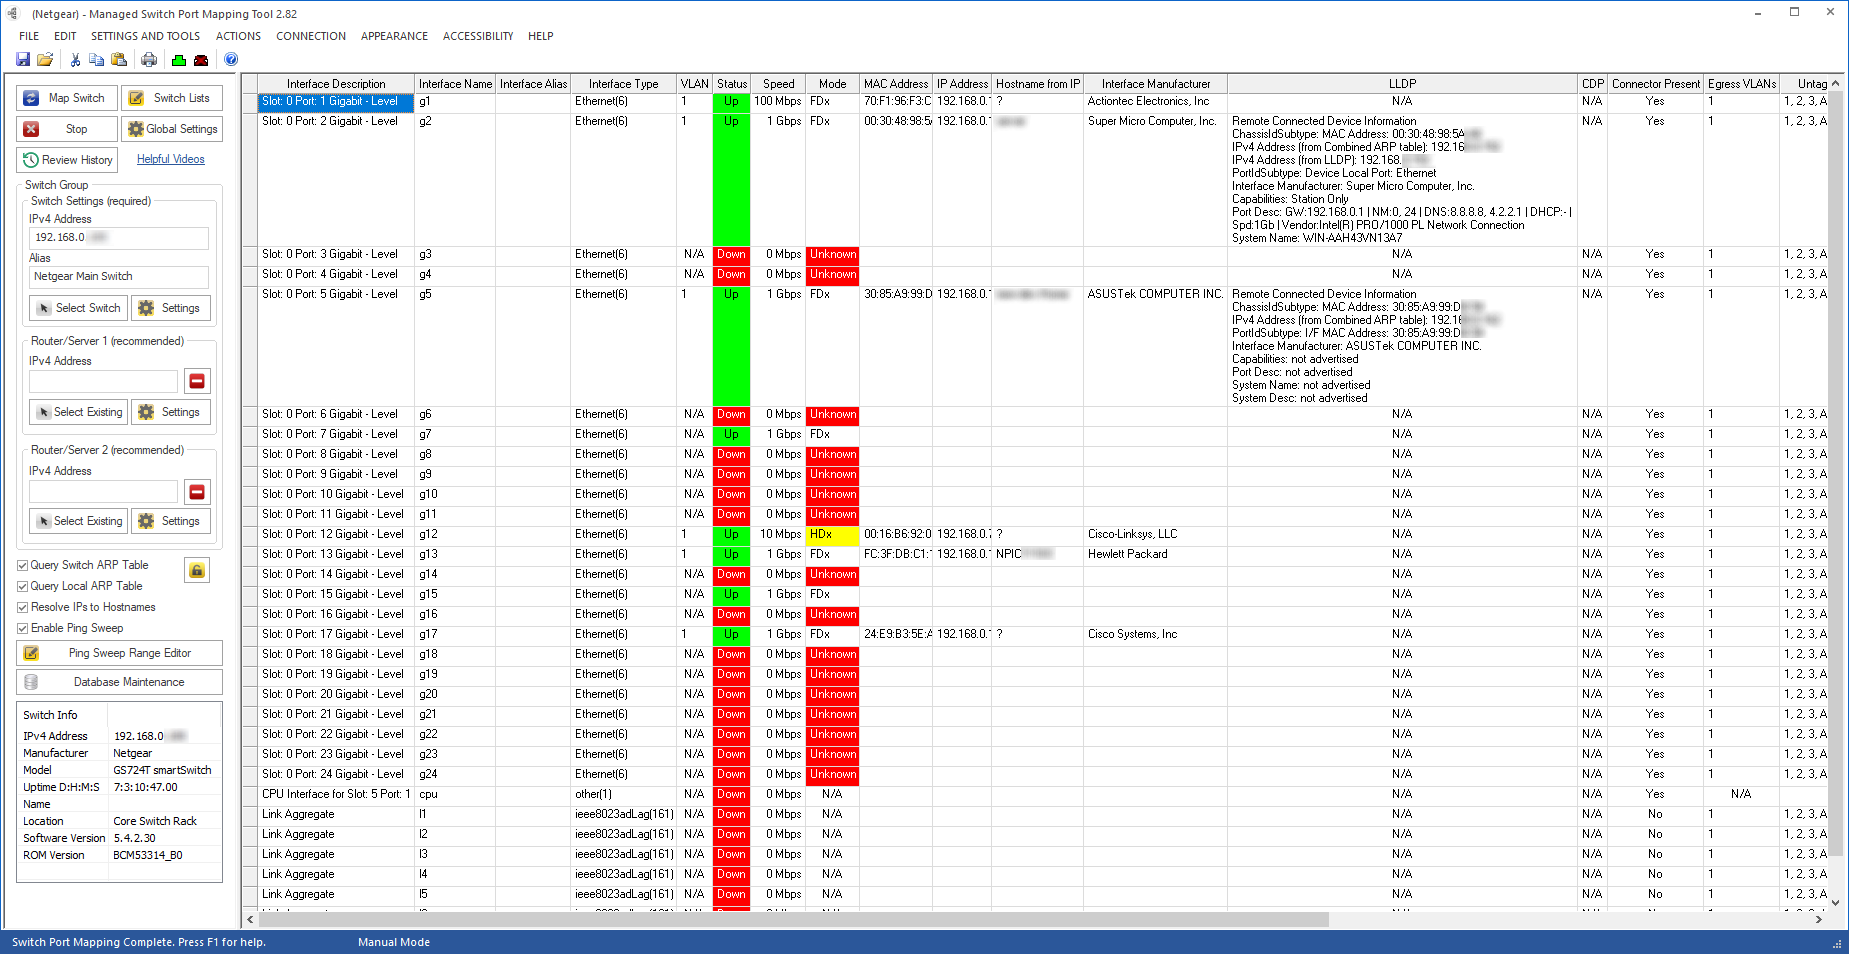Image resolution: width=1849 pixels, height=954 pixels.
Task: Save the mapping with the disk icon
Action: (21, 59)
